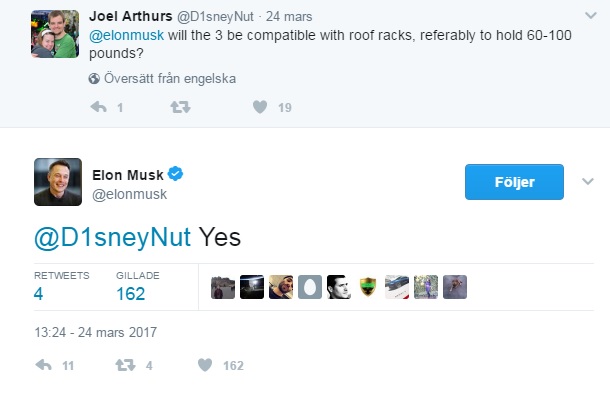610x395 pixels.
Task: Like Elon Musk's tweet with 162 likes
Action: click(205, 365)
